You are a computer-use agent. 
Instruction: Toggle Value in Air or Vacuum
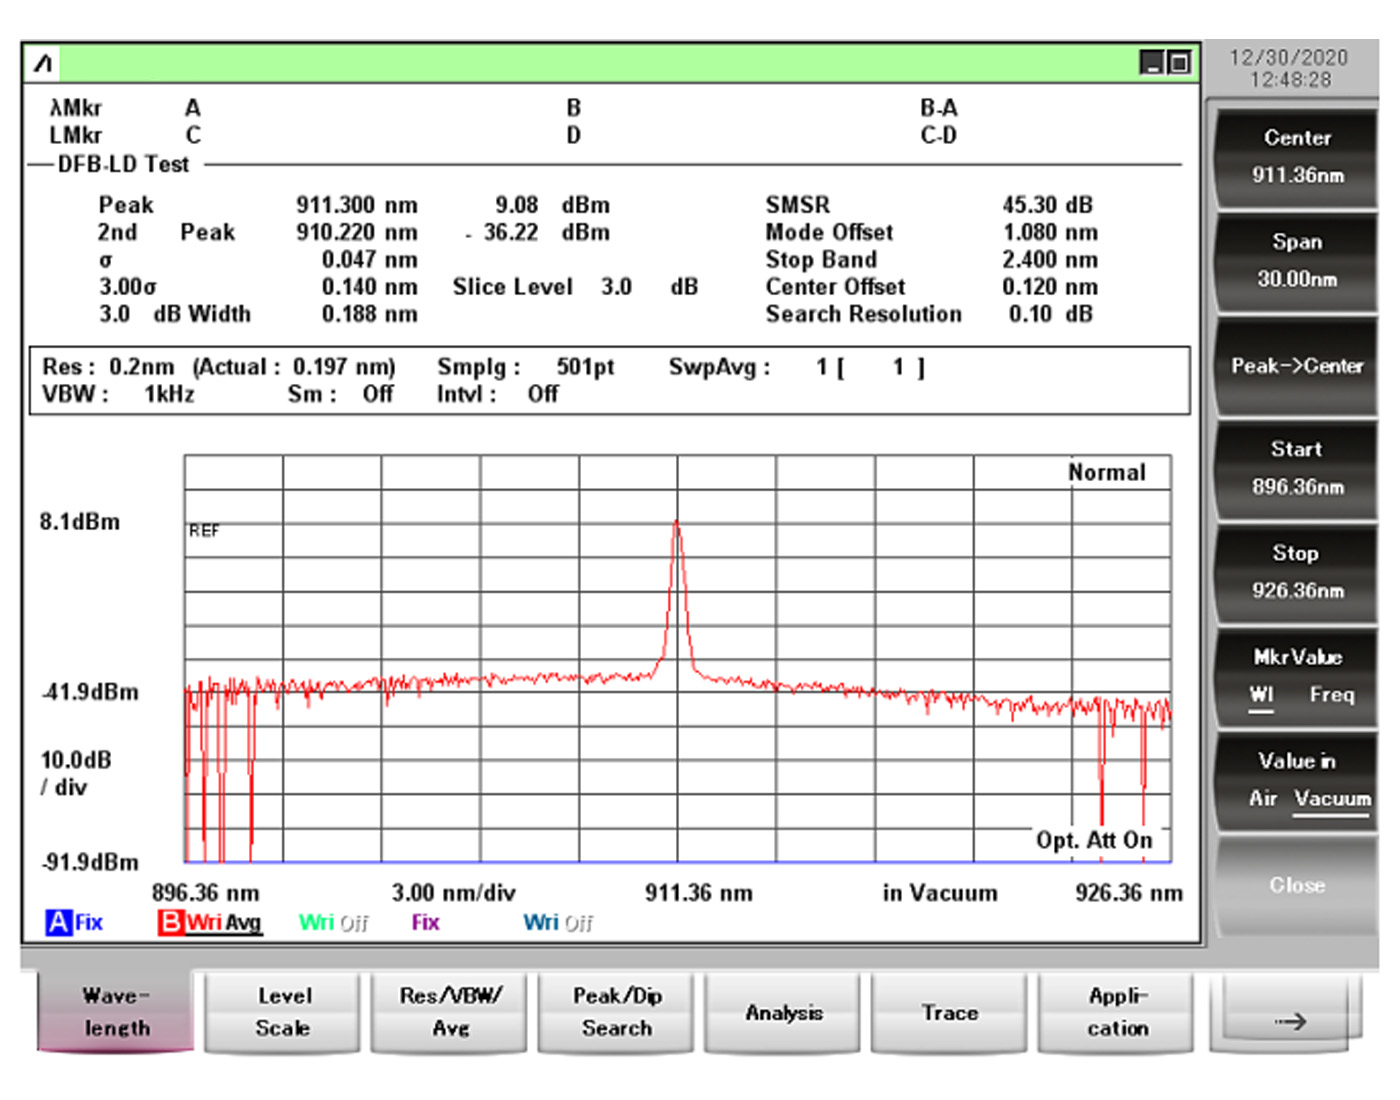coord(1296,781)
